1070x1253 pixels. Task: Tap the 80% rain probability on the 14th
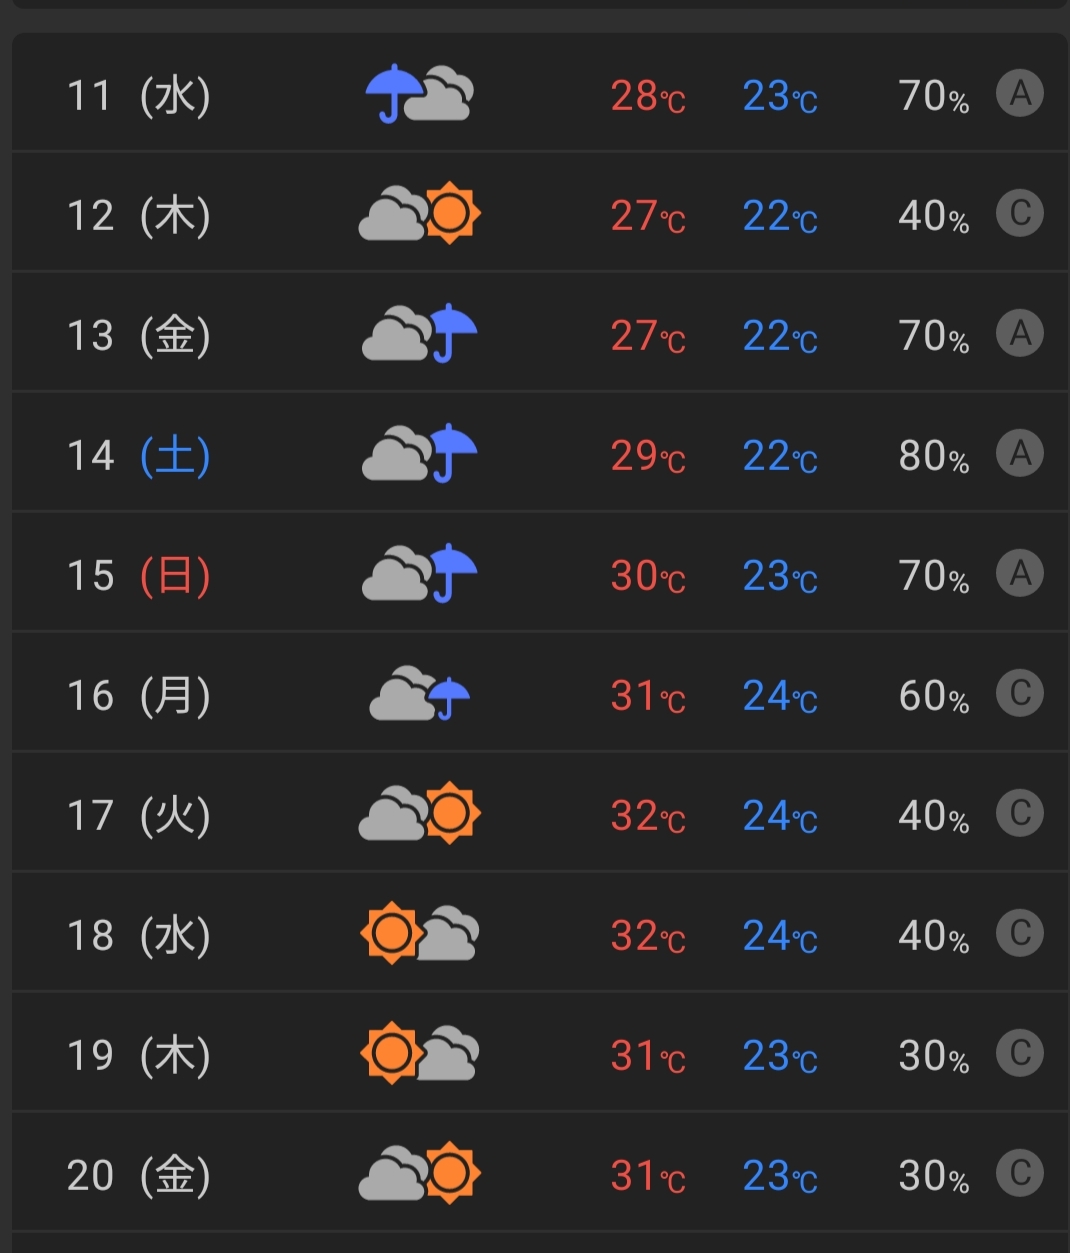934,456
